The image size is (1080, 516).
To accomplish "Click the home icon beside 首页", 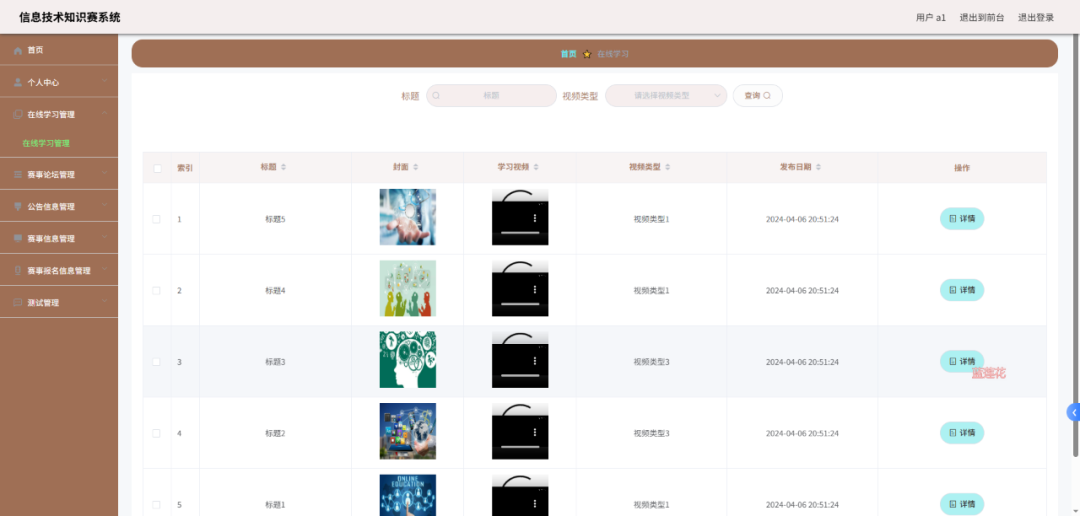I will click(18, 50).
